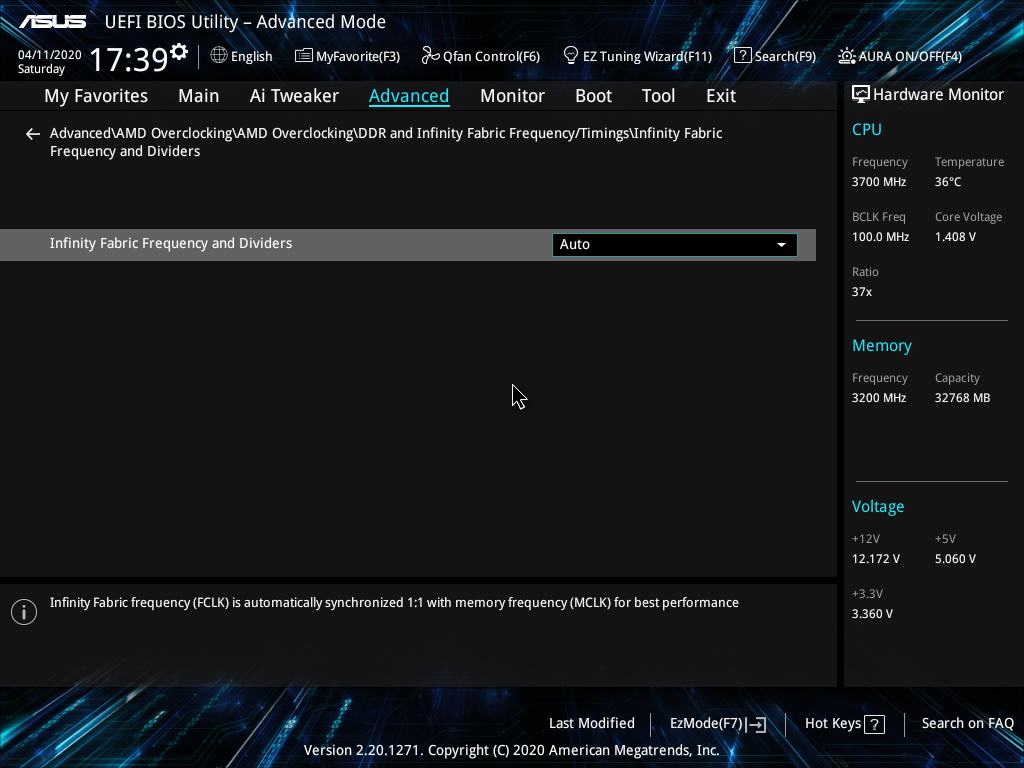The height and width of the screenshot is (768, 1024).
Task: Click the settings gear next to the clock
Action: pyautogui.click(x=179, y=51)
